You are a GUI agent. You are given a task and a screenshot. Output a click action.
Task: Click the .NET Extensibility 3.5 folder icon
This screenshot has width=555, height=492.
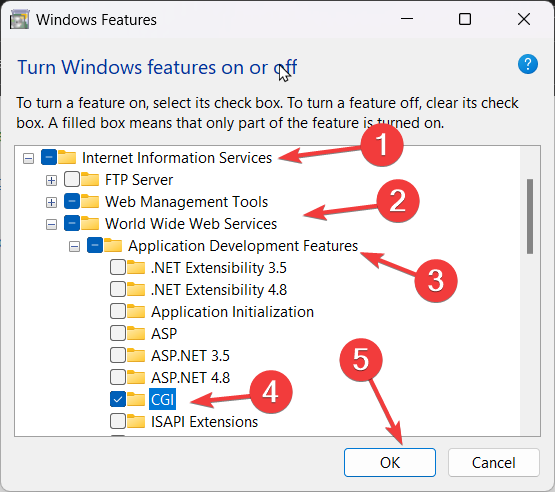[x=136, y=267]
